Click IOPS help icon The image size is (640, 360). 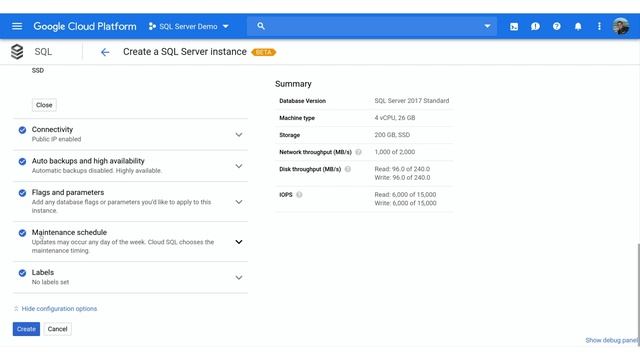pyautogui.click(x=299, y=195)
